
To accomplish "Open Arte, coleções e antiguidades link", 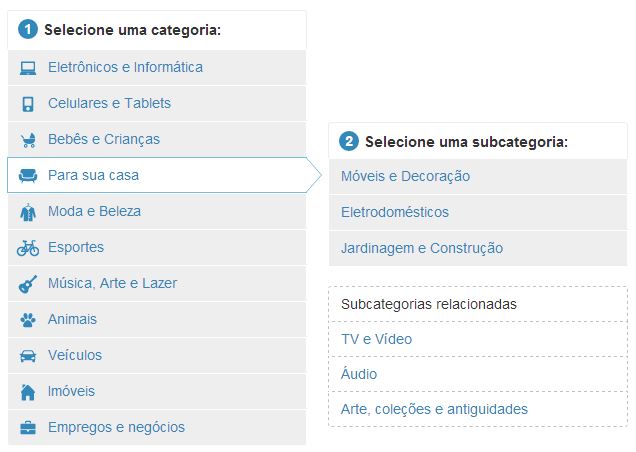I will click(x=434, y=409).
